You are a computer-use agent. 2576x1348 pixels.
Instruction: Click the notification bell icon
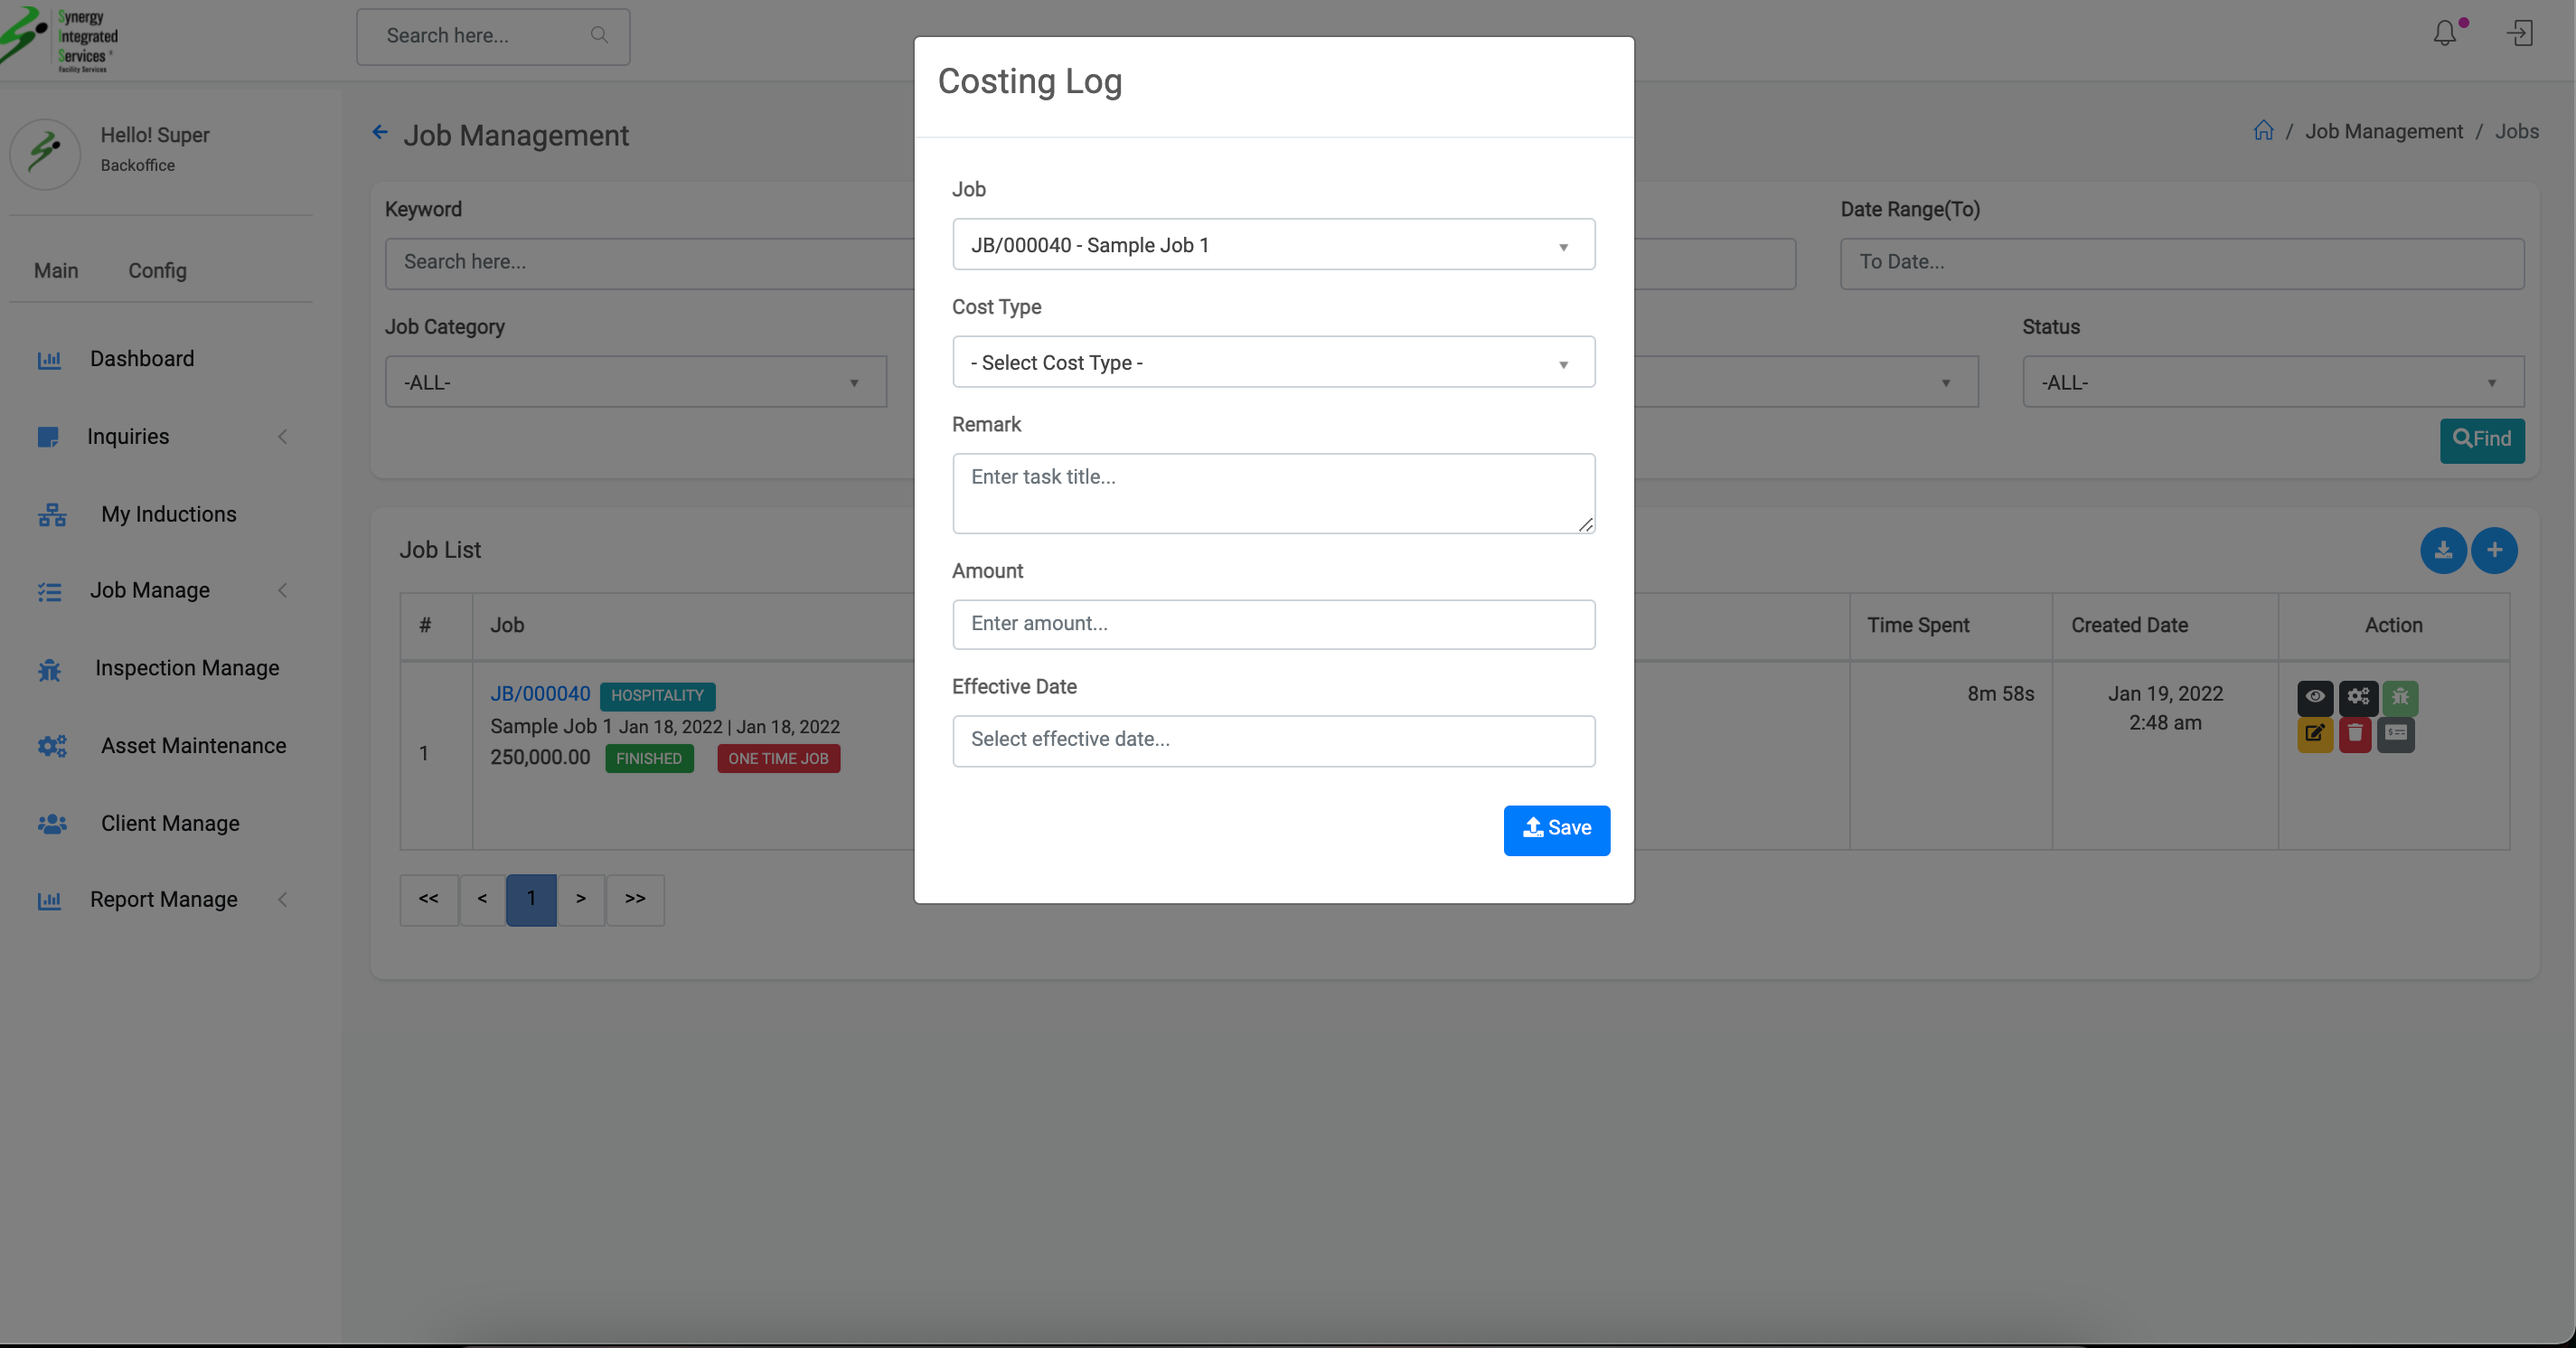click(x=2444, y=34)
